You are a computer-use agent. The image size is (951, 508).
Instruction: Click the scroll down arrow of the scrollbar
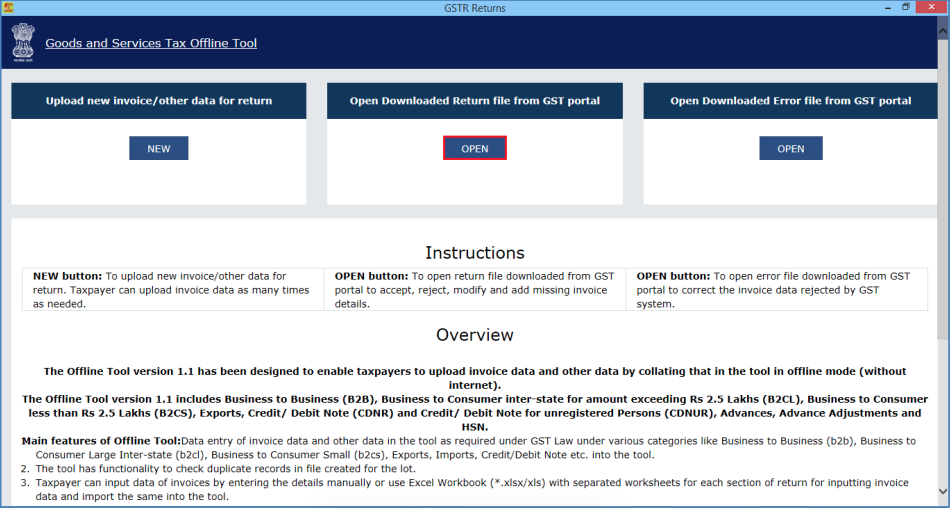pyautogui.click(x=944, y=491)
